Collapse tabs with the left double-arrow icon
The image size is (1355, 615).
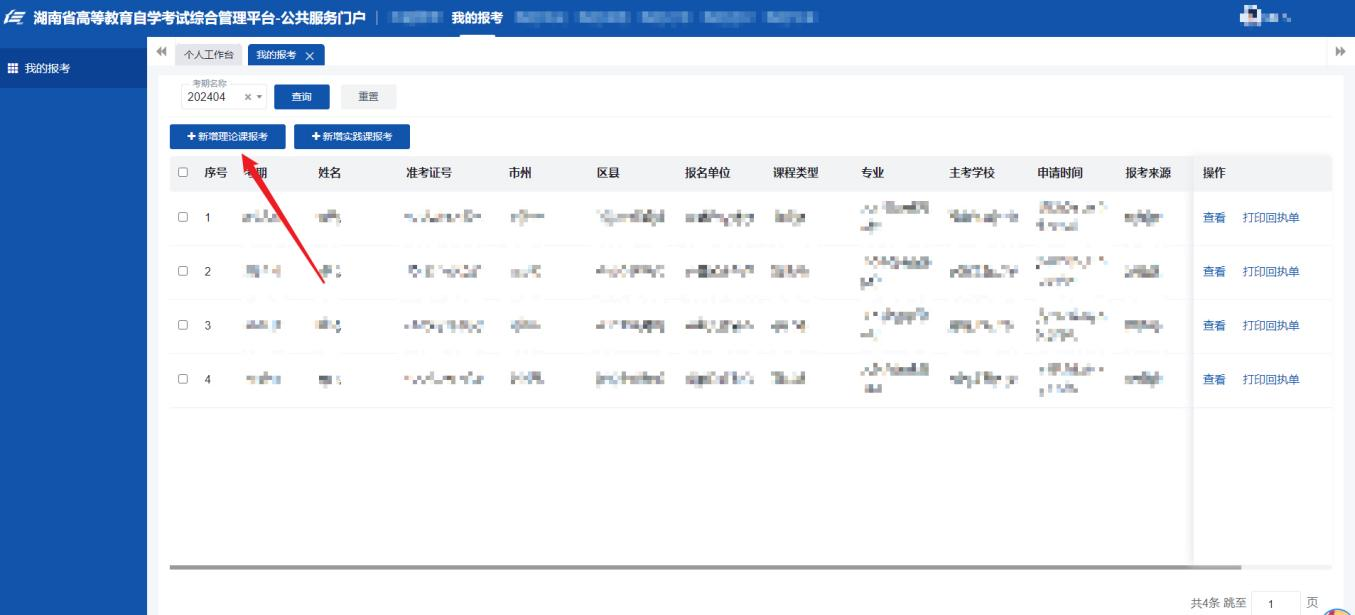(x=161, y=50)
